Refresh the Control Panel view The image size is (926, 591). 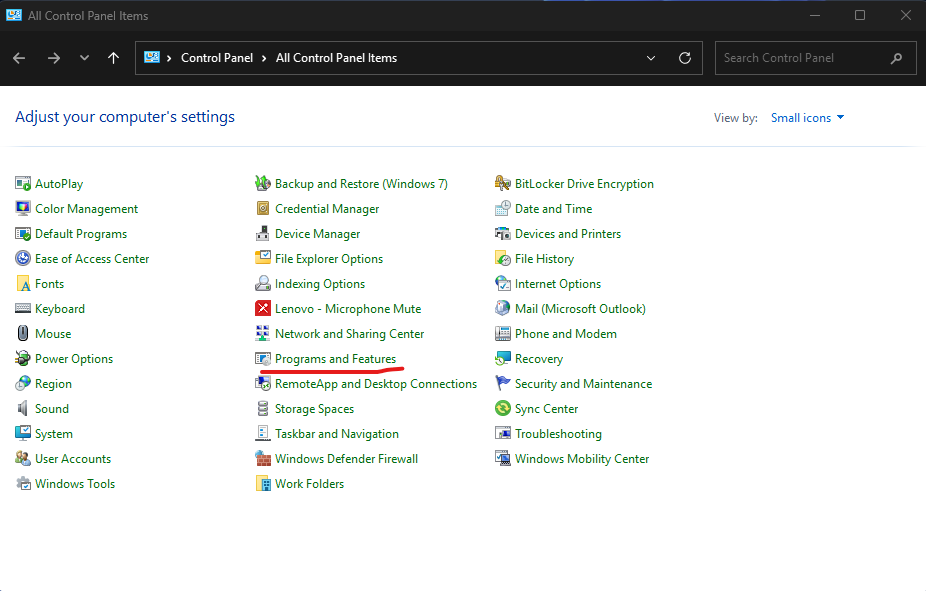(x=685, y=58)
